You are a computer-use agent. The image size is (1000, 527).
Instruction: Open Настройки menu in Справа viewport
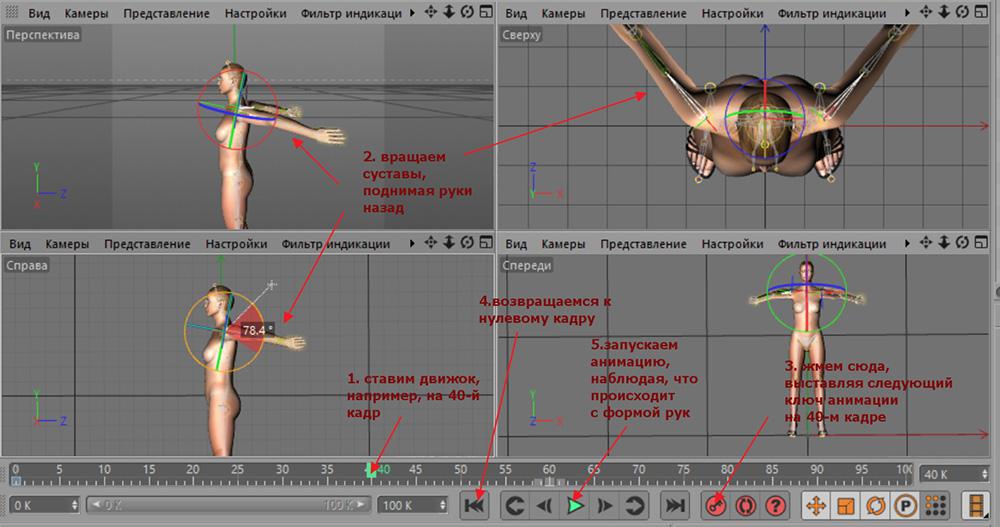(x=236, y=244)
